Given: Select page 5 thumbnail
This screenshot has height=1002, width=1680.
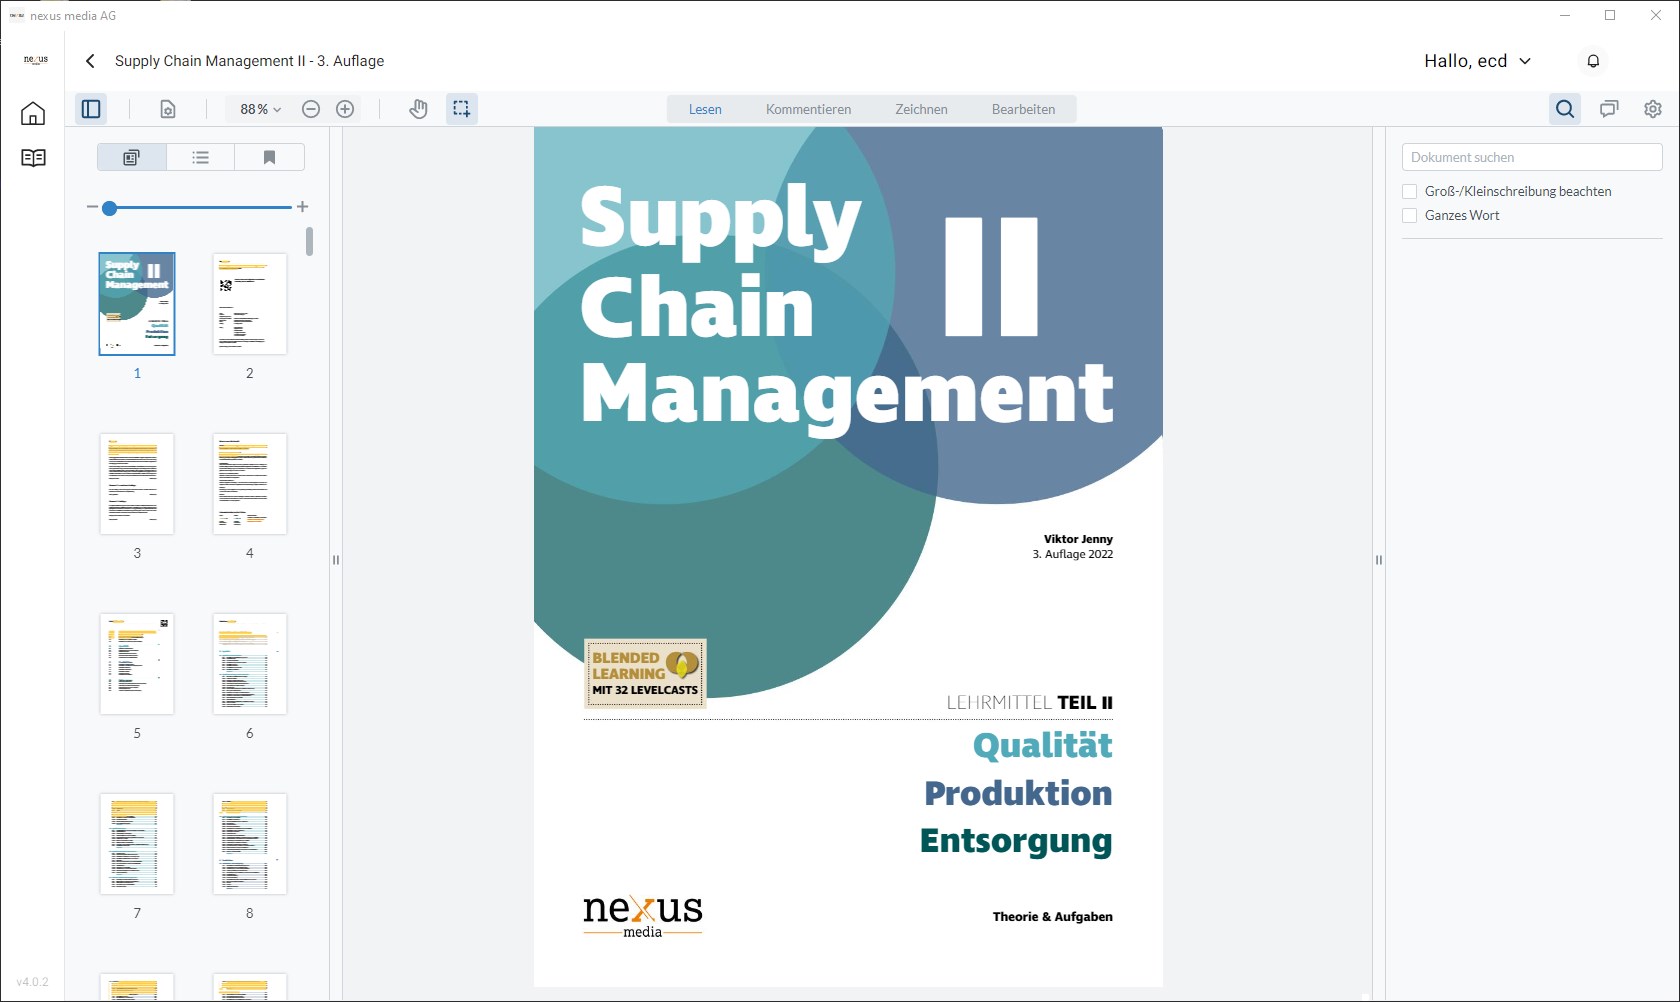Looking at the screenshot, I should [137, 664].
